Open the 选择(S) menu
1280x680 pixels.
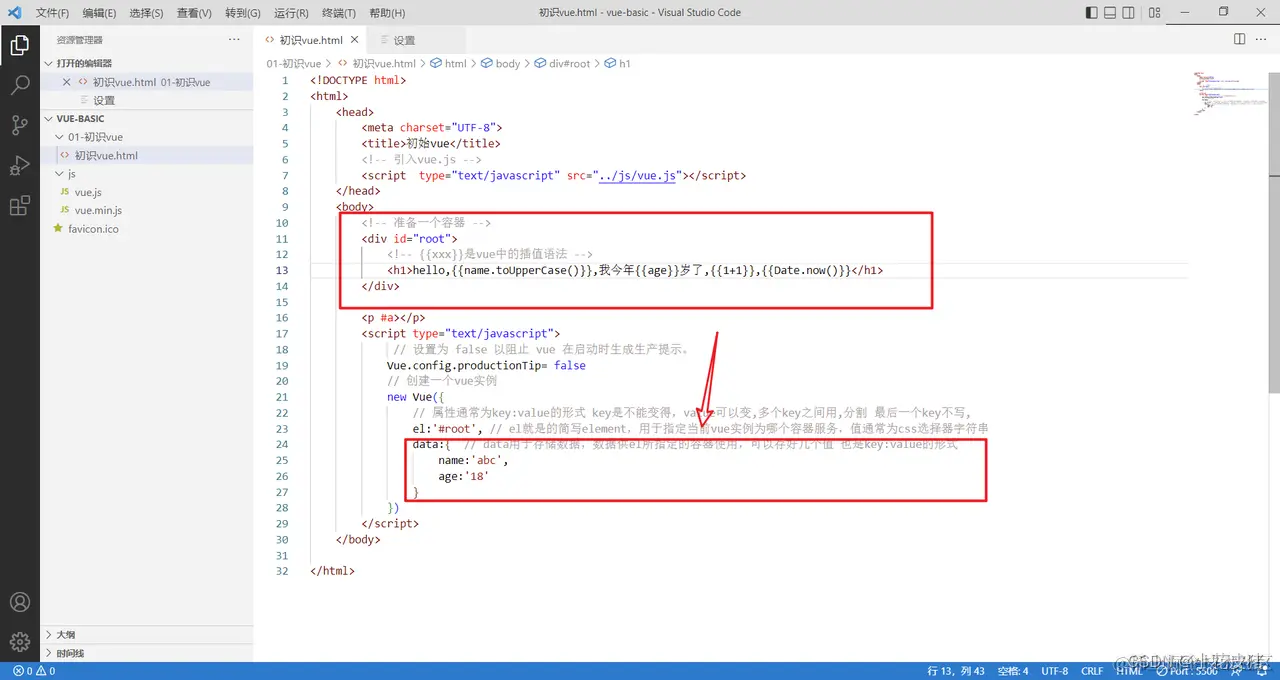(x=146, y=13)
